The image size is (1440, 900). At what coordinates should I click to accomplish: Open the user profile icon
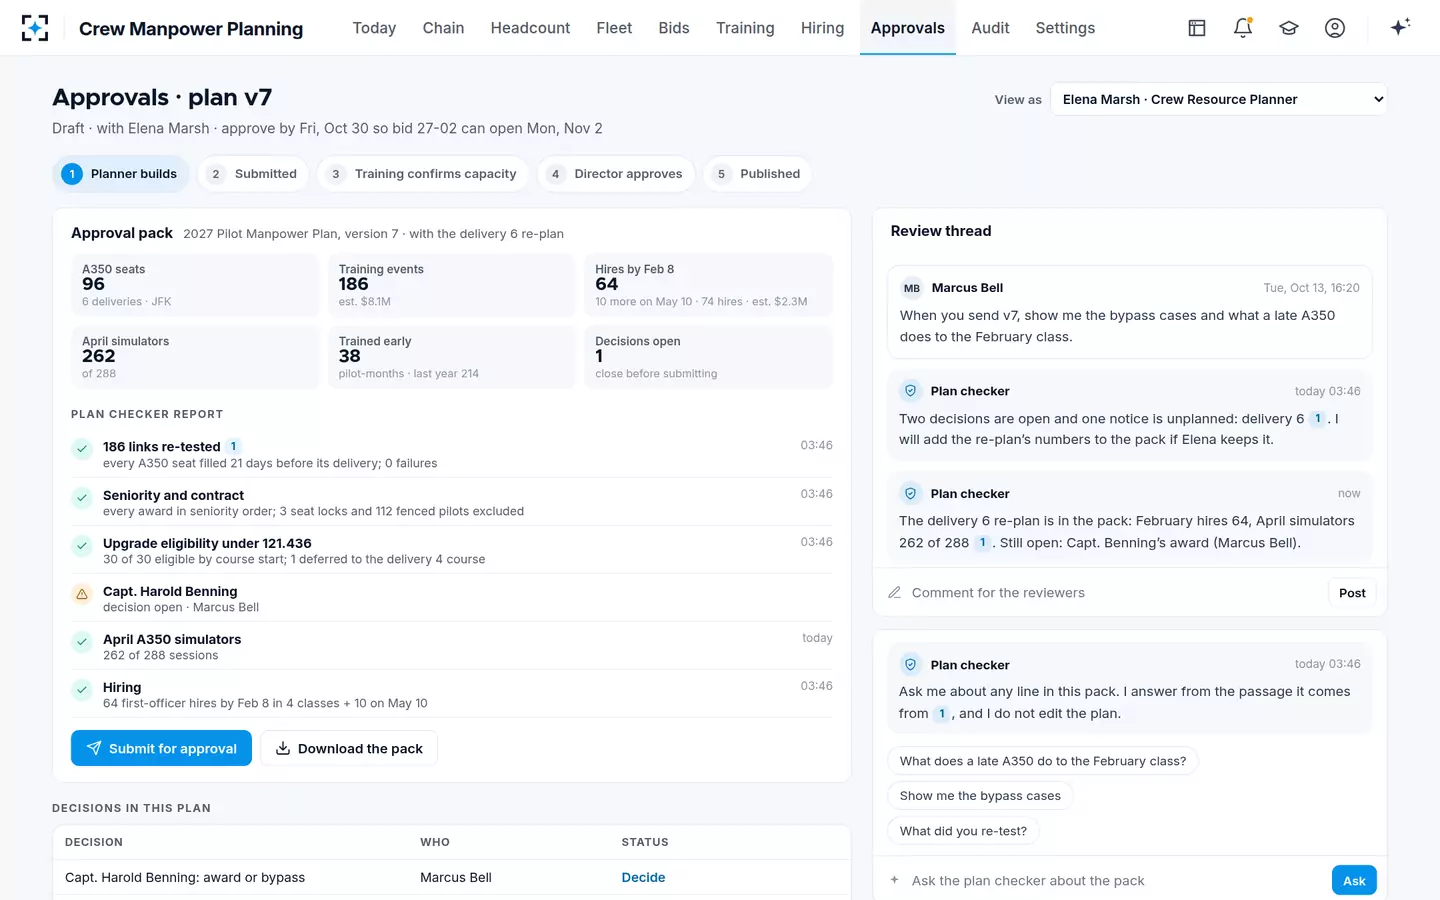(x=1335, y=28)
